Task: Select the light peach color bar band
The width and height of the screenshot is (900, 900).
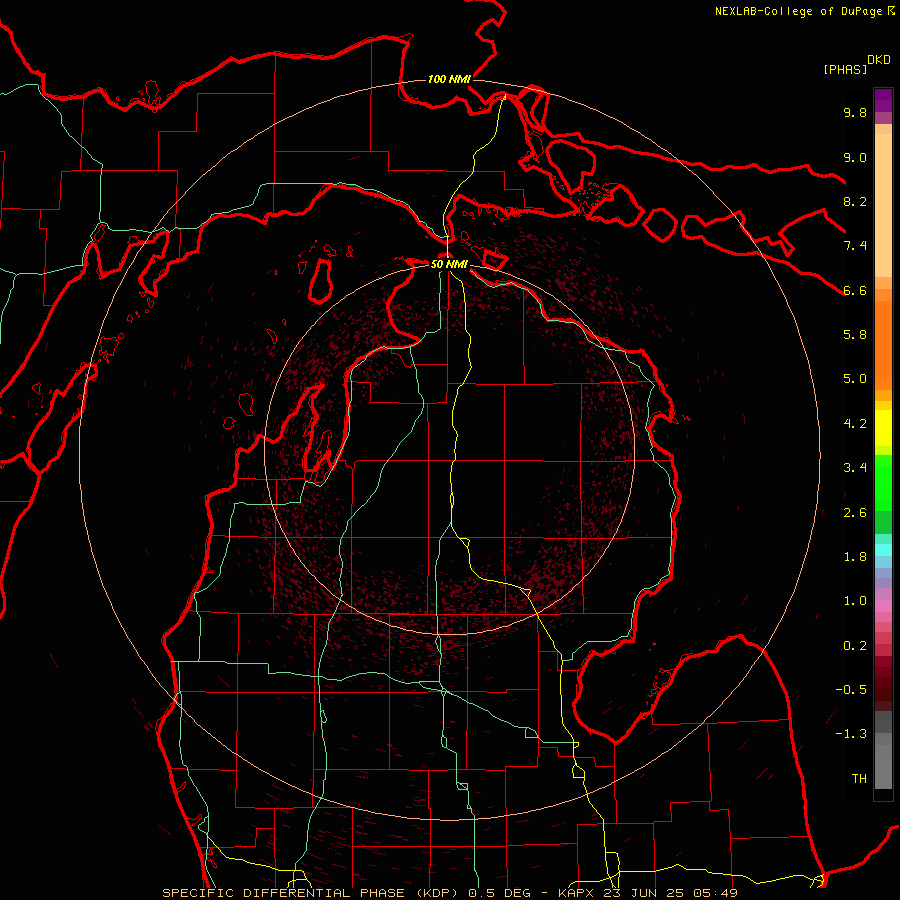Action: click(883, 205)
